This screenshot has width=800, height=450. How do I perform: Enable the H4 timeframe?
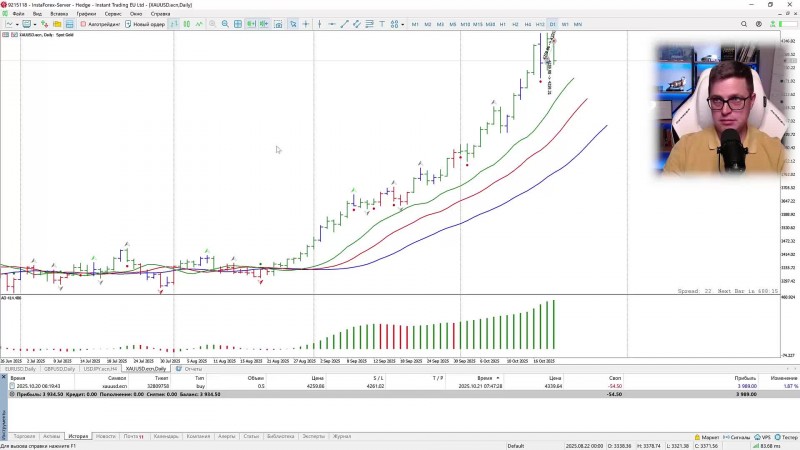click(528, 24)
